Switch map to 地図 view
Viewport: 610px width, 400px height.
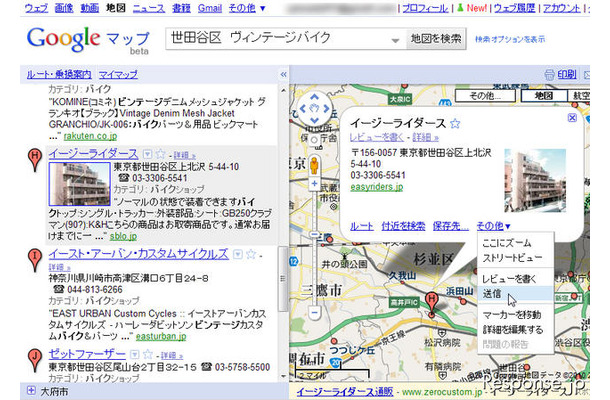click(544, 96)
